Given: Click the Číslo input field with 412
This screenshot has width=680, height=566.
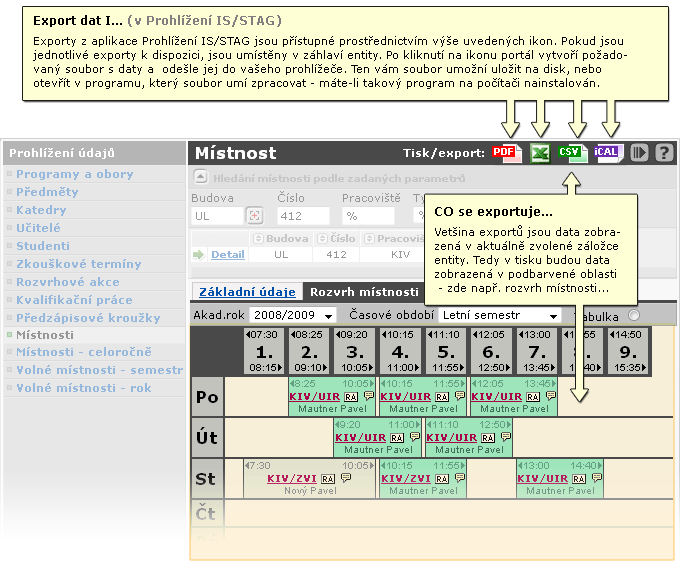Looking at the screenshot, I should [x=303, y=216].
